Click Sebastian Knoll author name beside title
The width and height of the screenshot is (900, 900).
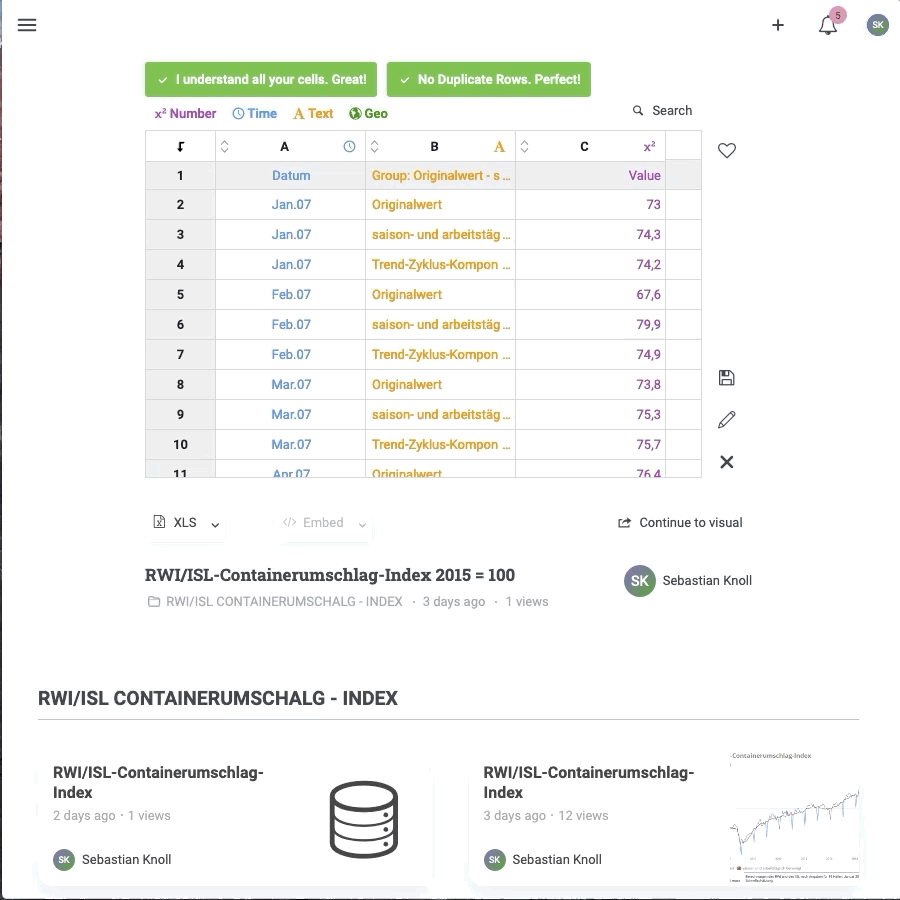pos(707,580)
